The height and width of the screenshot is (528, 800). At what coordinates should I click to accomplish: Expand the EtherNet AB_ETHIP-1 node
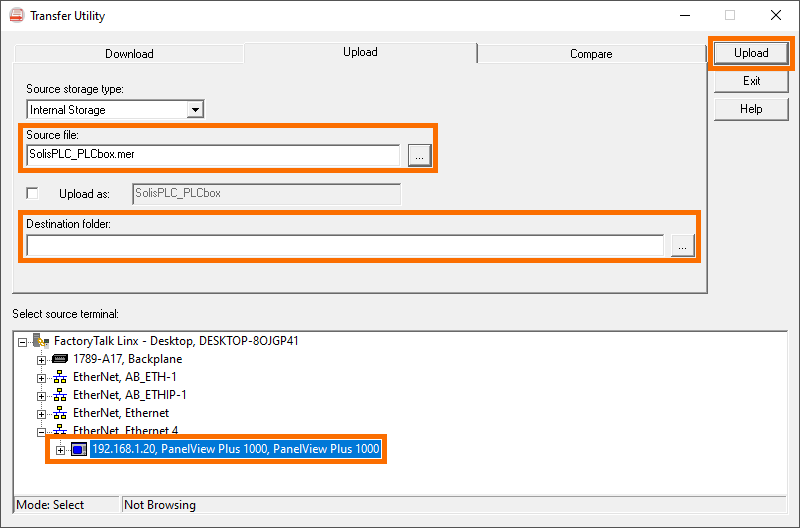tap(41, 396)
